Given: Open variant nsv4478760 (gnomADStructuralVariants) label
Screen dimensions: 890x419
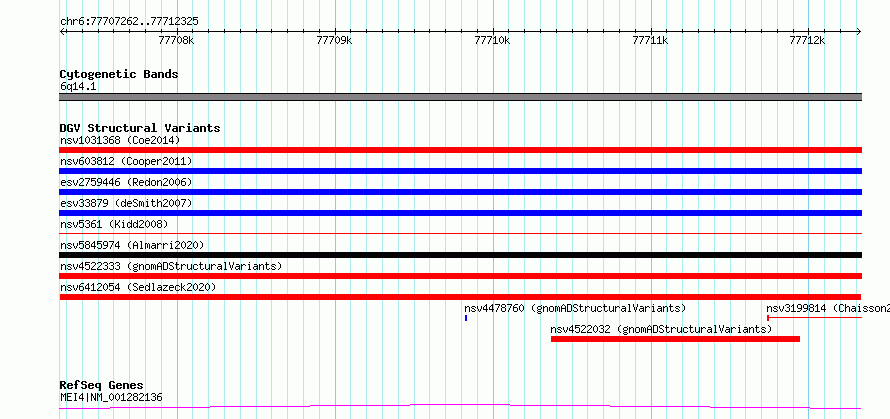Looking at the screenshot, I should click(x=575, y=308).
